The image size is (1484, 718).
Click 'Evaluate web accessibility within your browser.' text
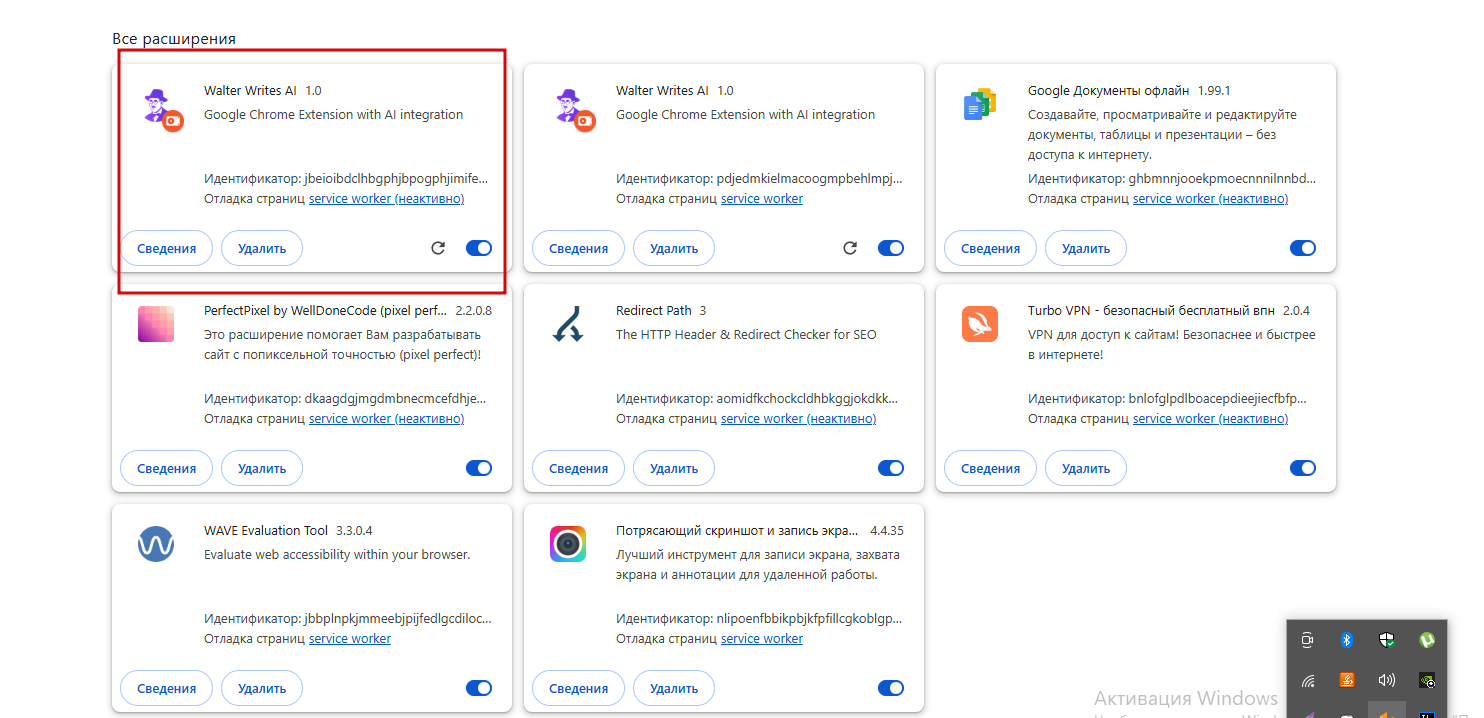(337, 555)
